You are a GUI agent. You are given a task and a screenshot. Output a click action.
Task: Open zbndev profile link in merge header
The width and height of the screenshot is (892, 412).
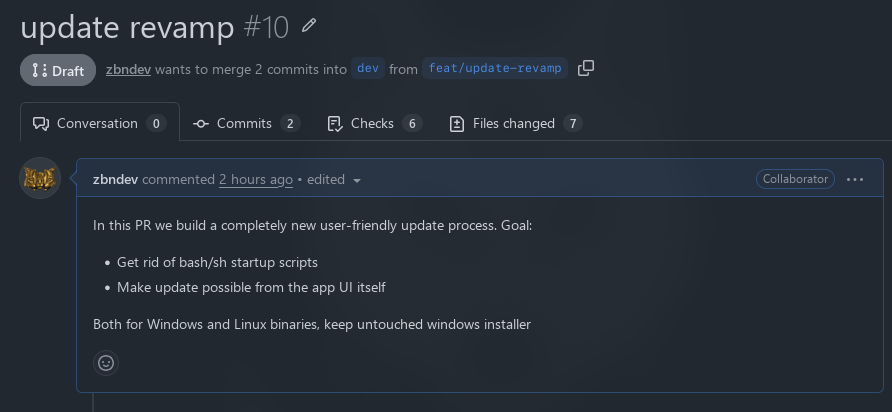click(128, 69)
